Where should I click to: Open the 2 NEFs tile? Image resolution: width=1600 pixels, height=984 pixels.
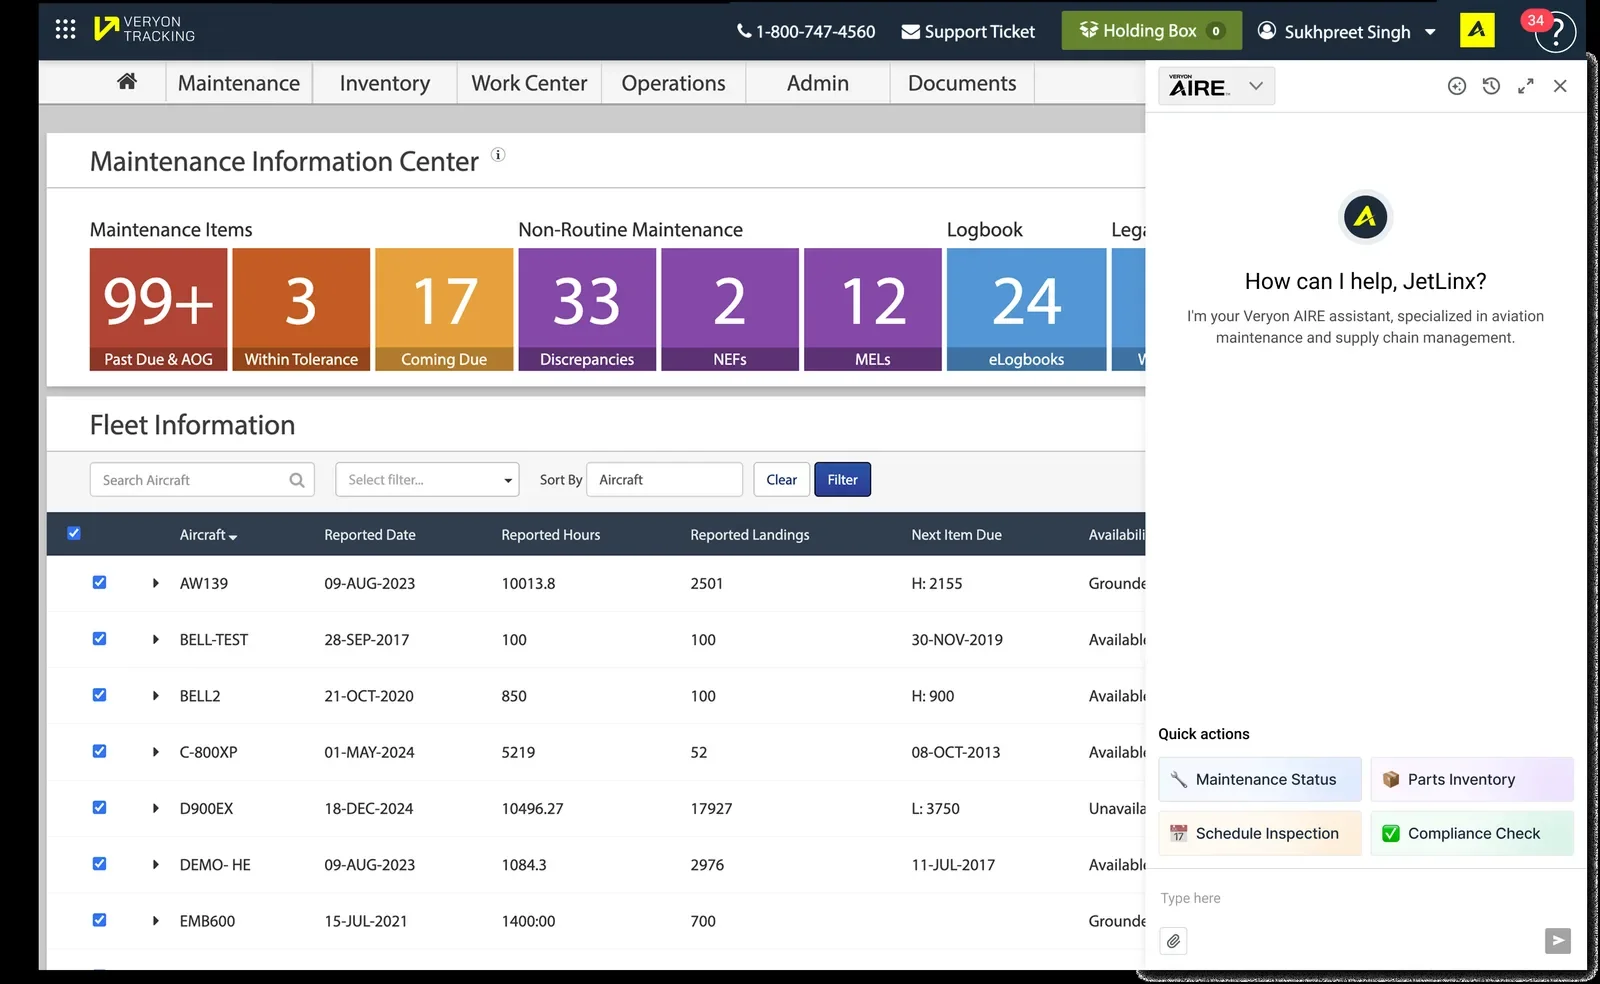[730, 309]
